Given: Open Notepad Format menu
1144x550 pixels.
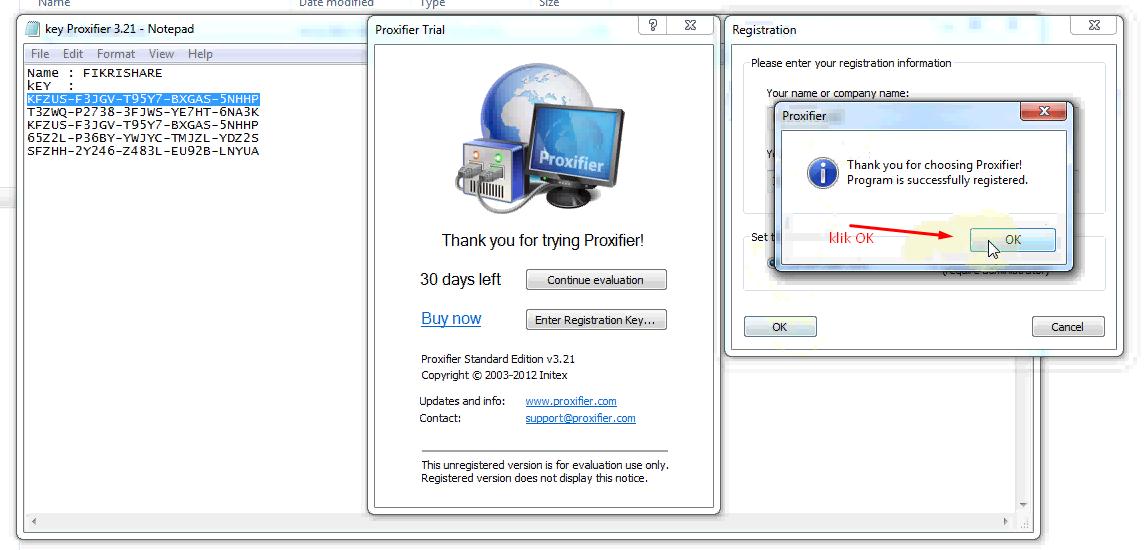Looking at the screenshot, I should pos(116,54).
